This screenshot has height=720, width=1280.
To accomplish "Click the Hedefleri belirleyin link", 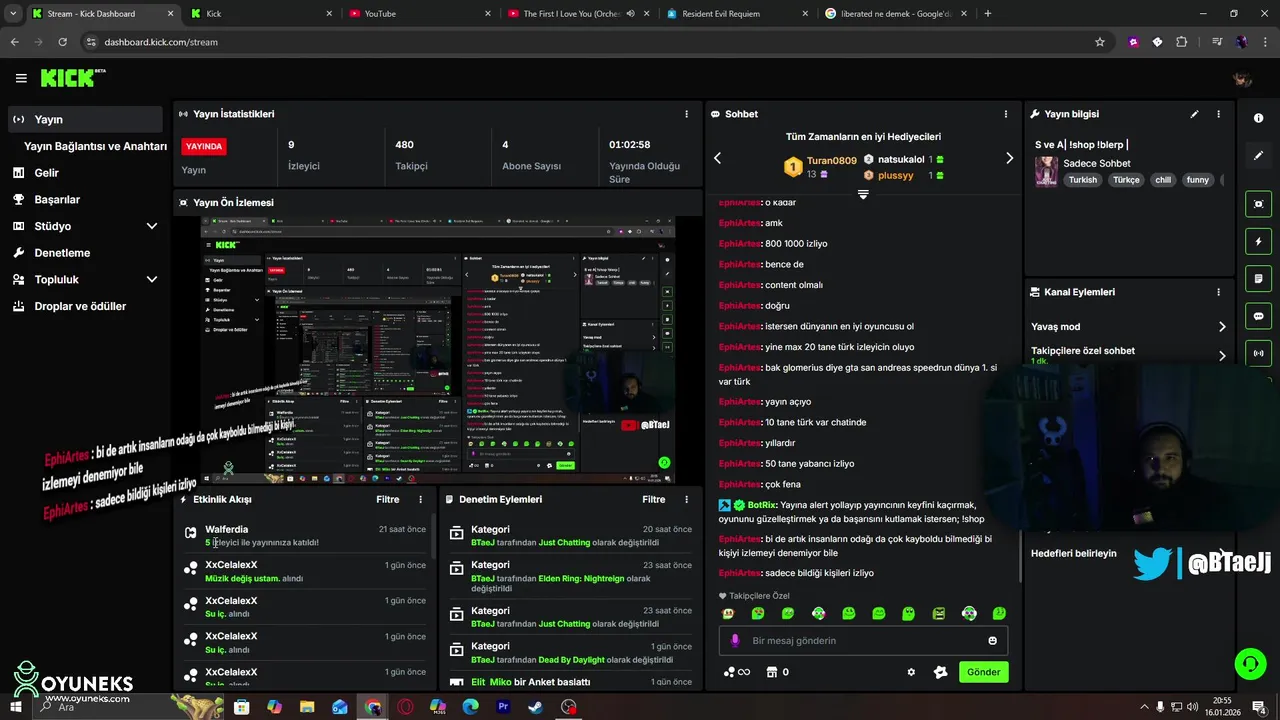I will 1074,553.
